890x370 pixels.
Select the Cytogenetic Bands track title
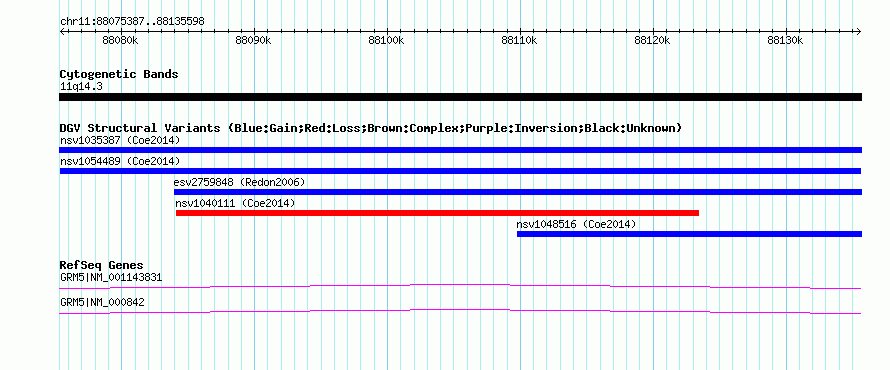(119, 74)
